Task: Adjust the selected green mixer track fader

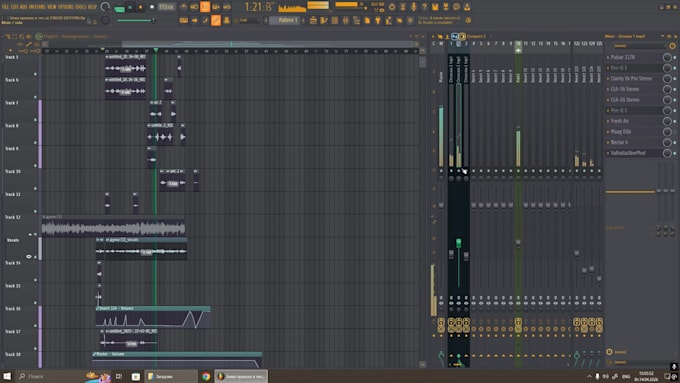Action: 458,243
